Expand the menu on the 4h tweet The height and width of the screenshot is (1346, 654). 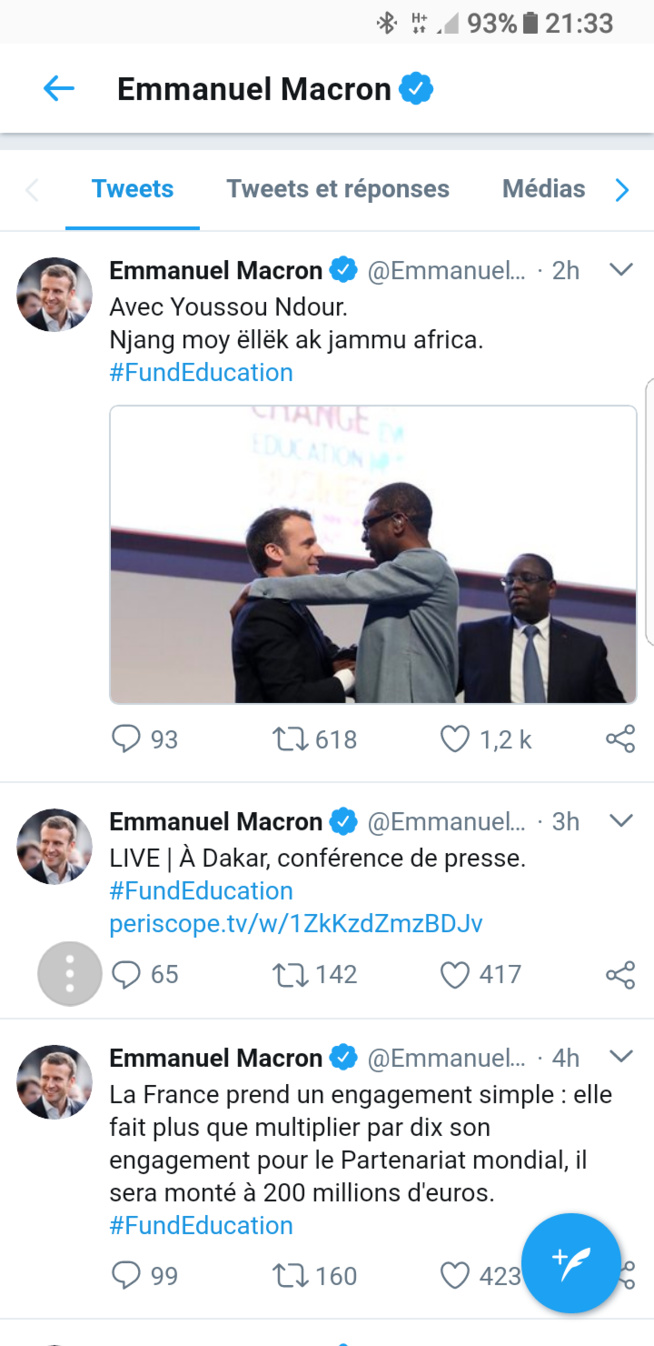(x=621, y=1056)
